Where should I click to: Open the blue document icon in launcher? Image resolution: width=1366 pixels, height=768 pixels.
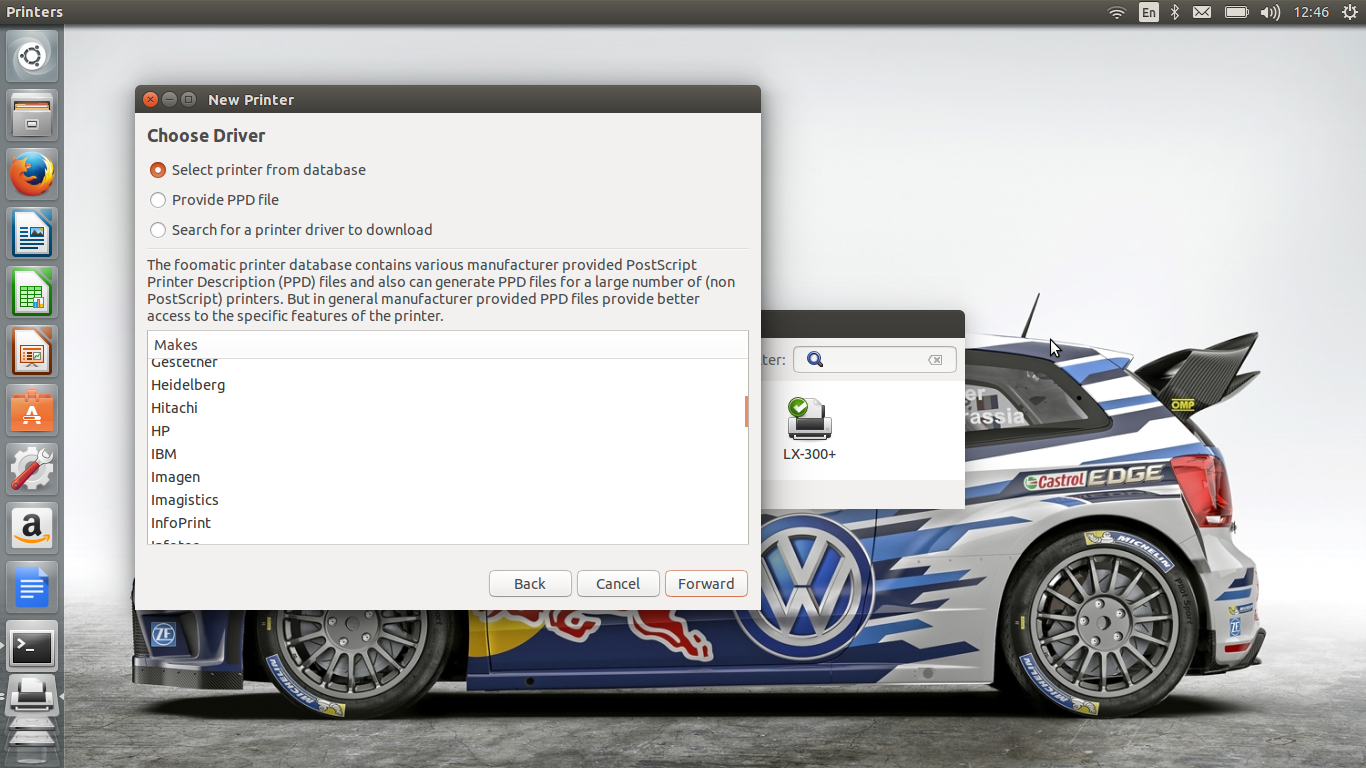click(x=32, y=587)
